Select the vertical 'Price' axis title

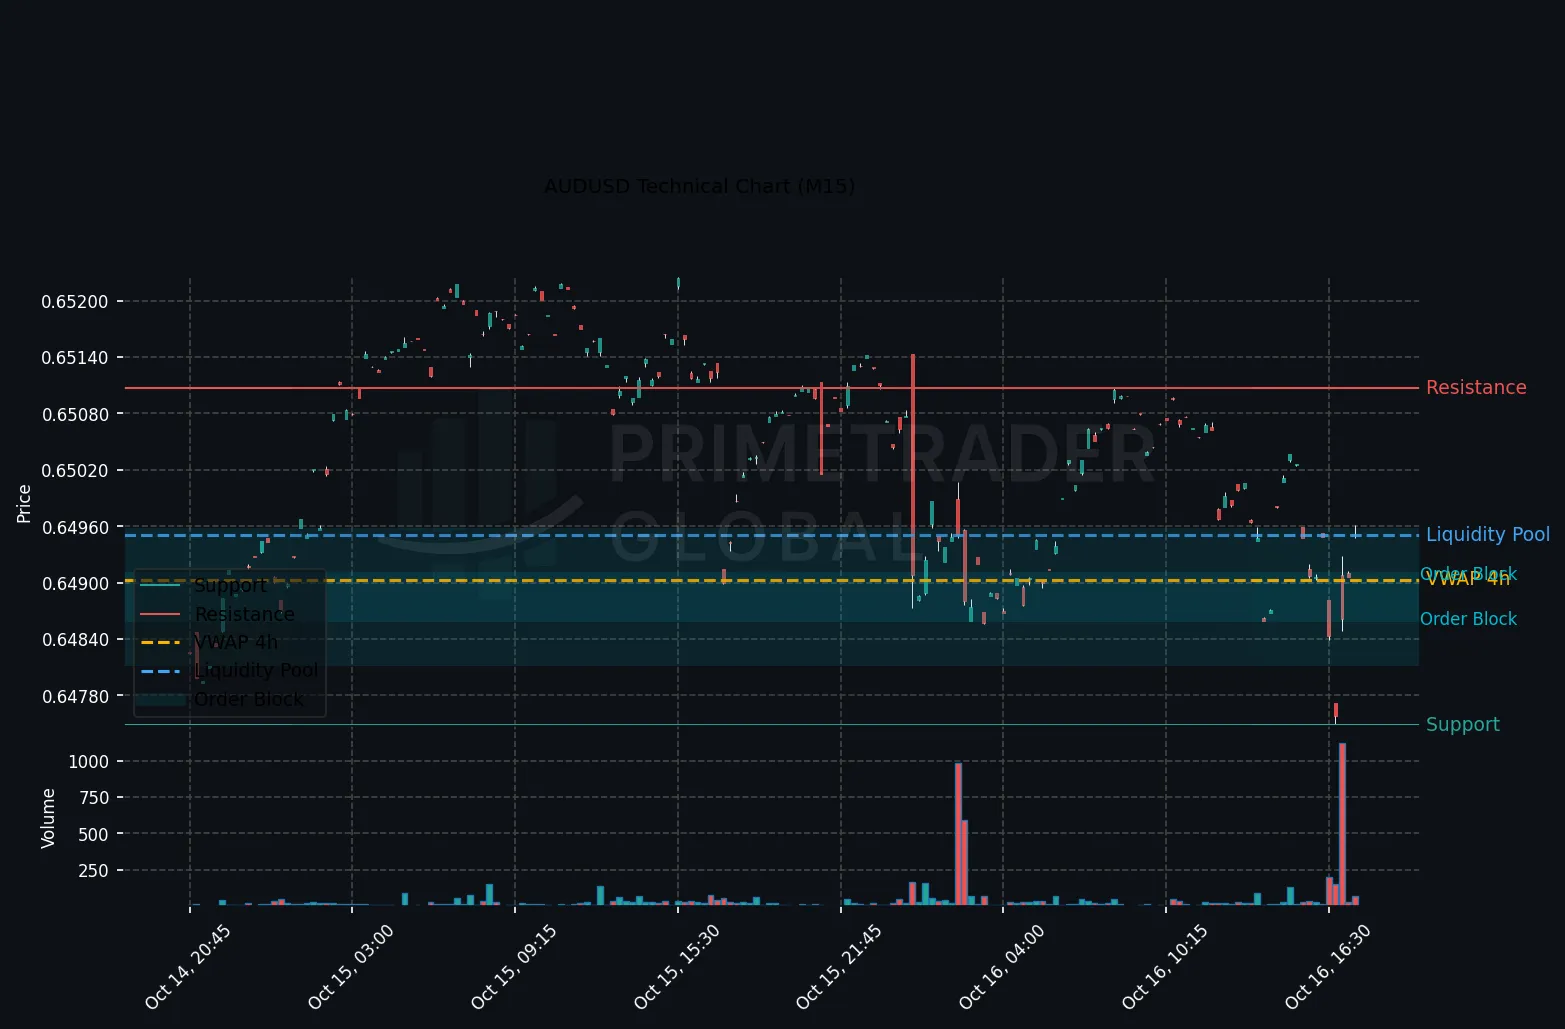[x=24, y=504]
